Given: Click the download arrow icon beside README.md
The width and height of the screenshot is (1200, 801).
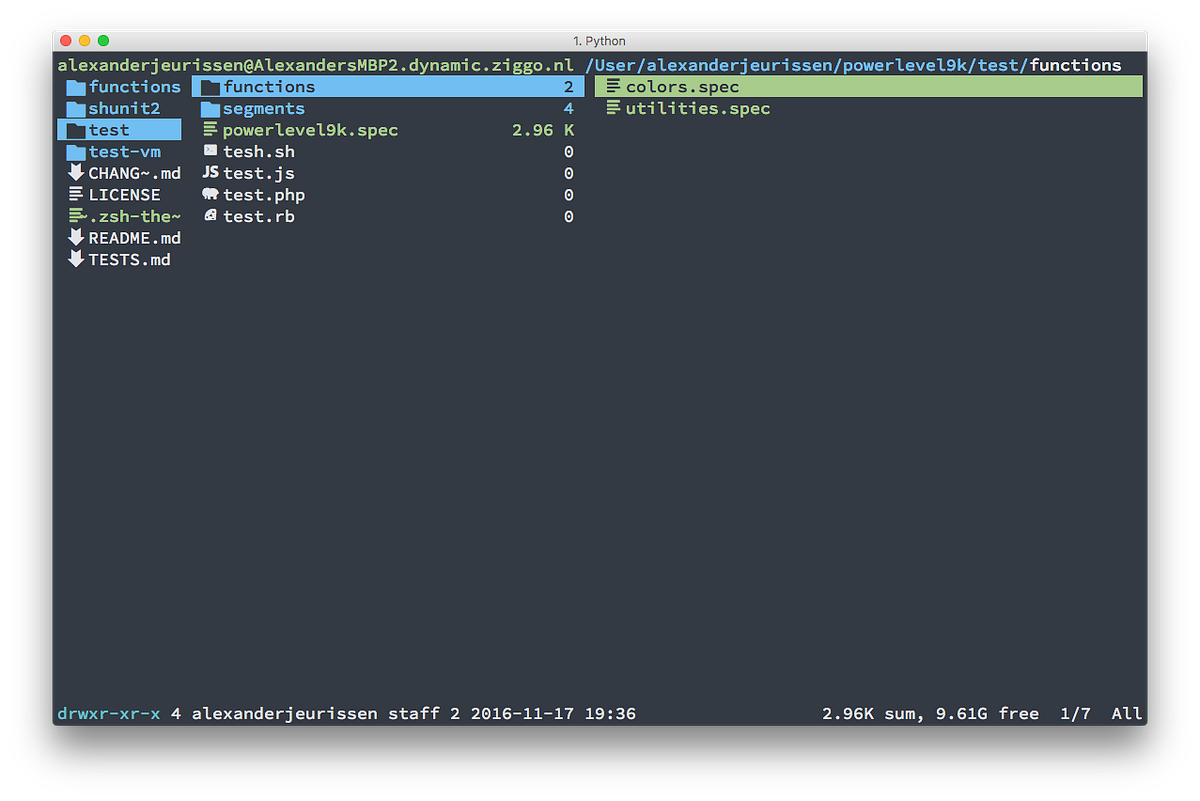Looking at the screenshot, I should (x=76, y=237).
